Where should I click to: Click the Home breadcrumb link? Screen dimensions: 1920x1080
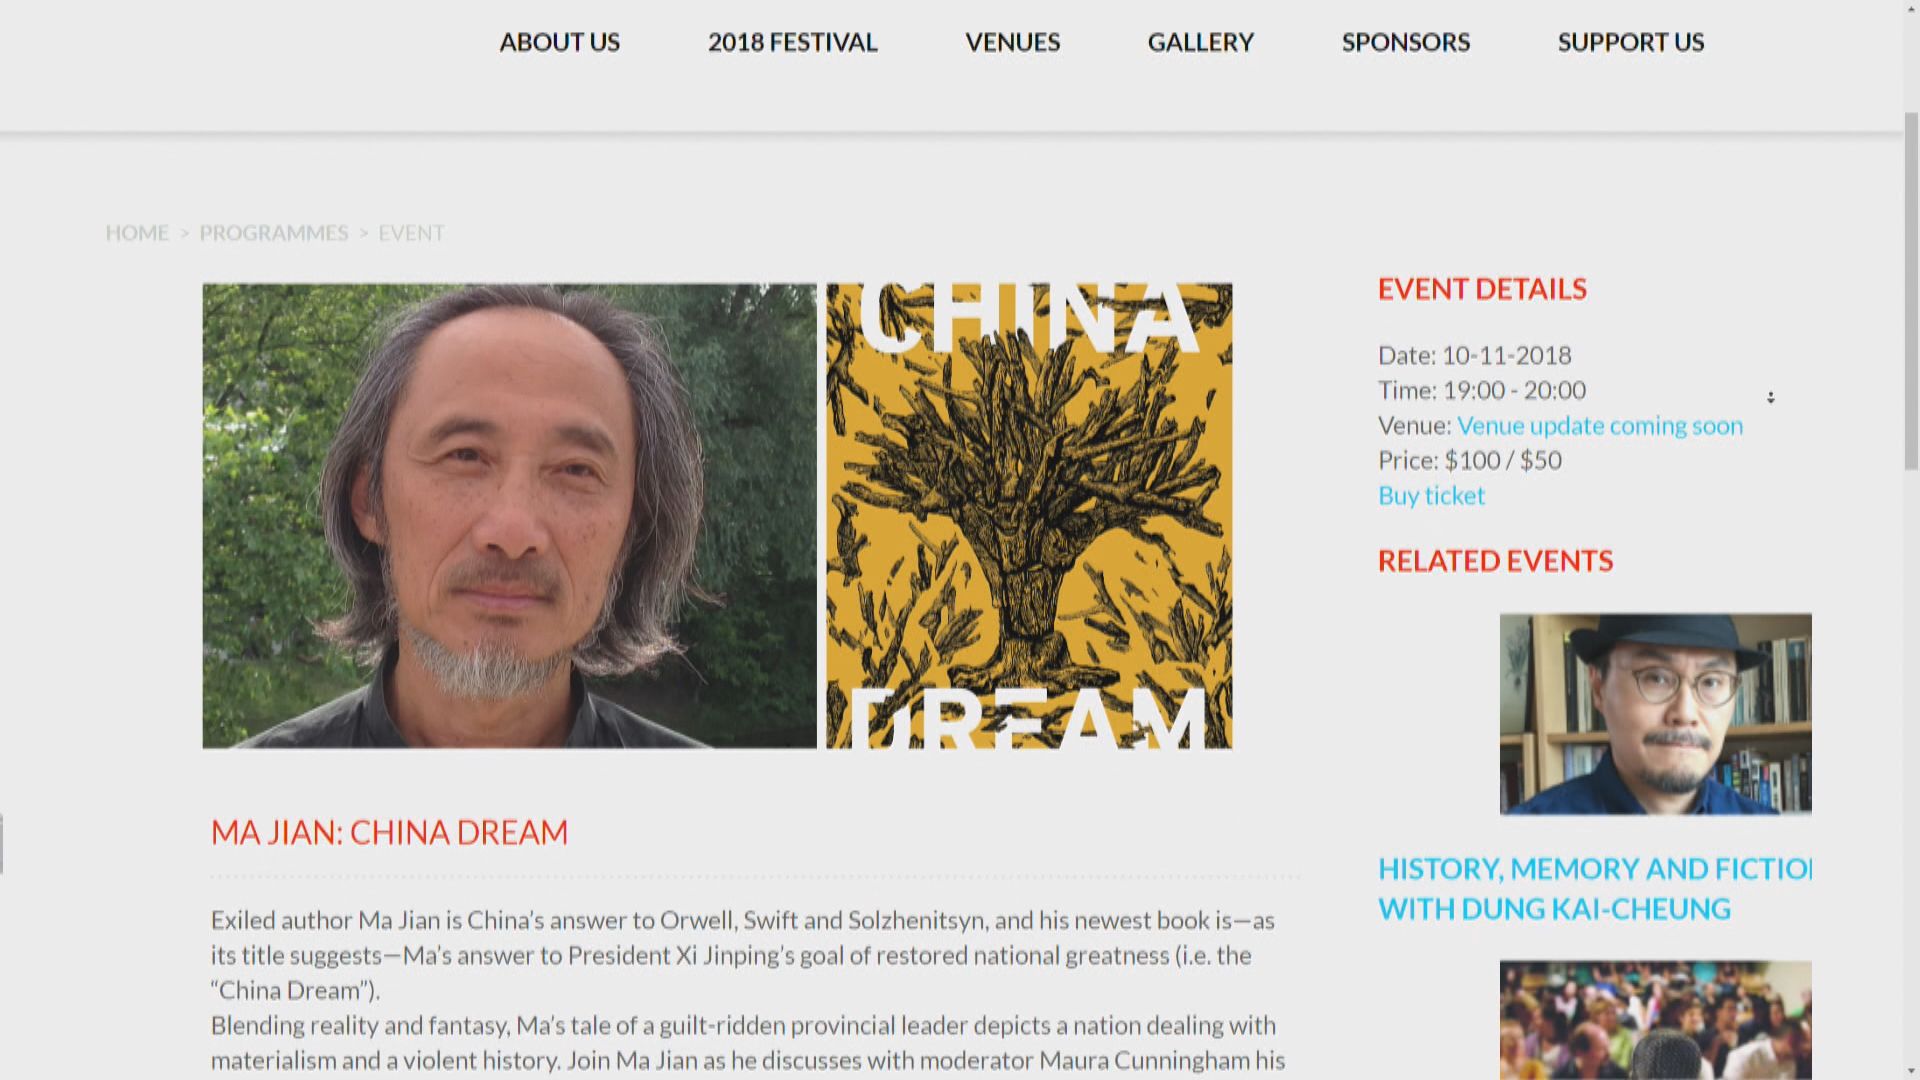point(137,233)
